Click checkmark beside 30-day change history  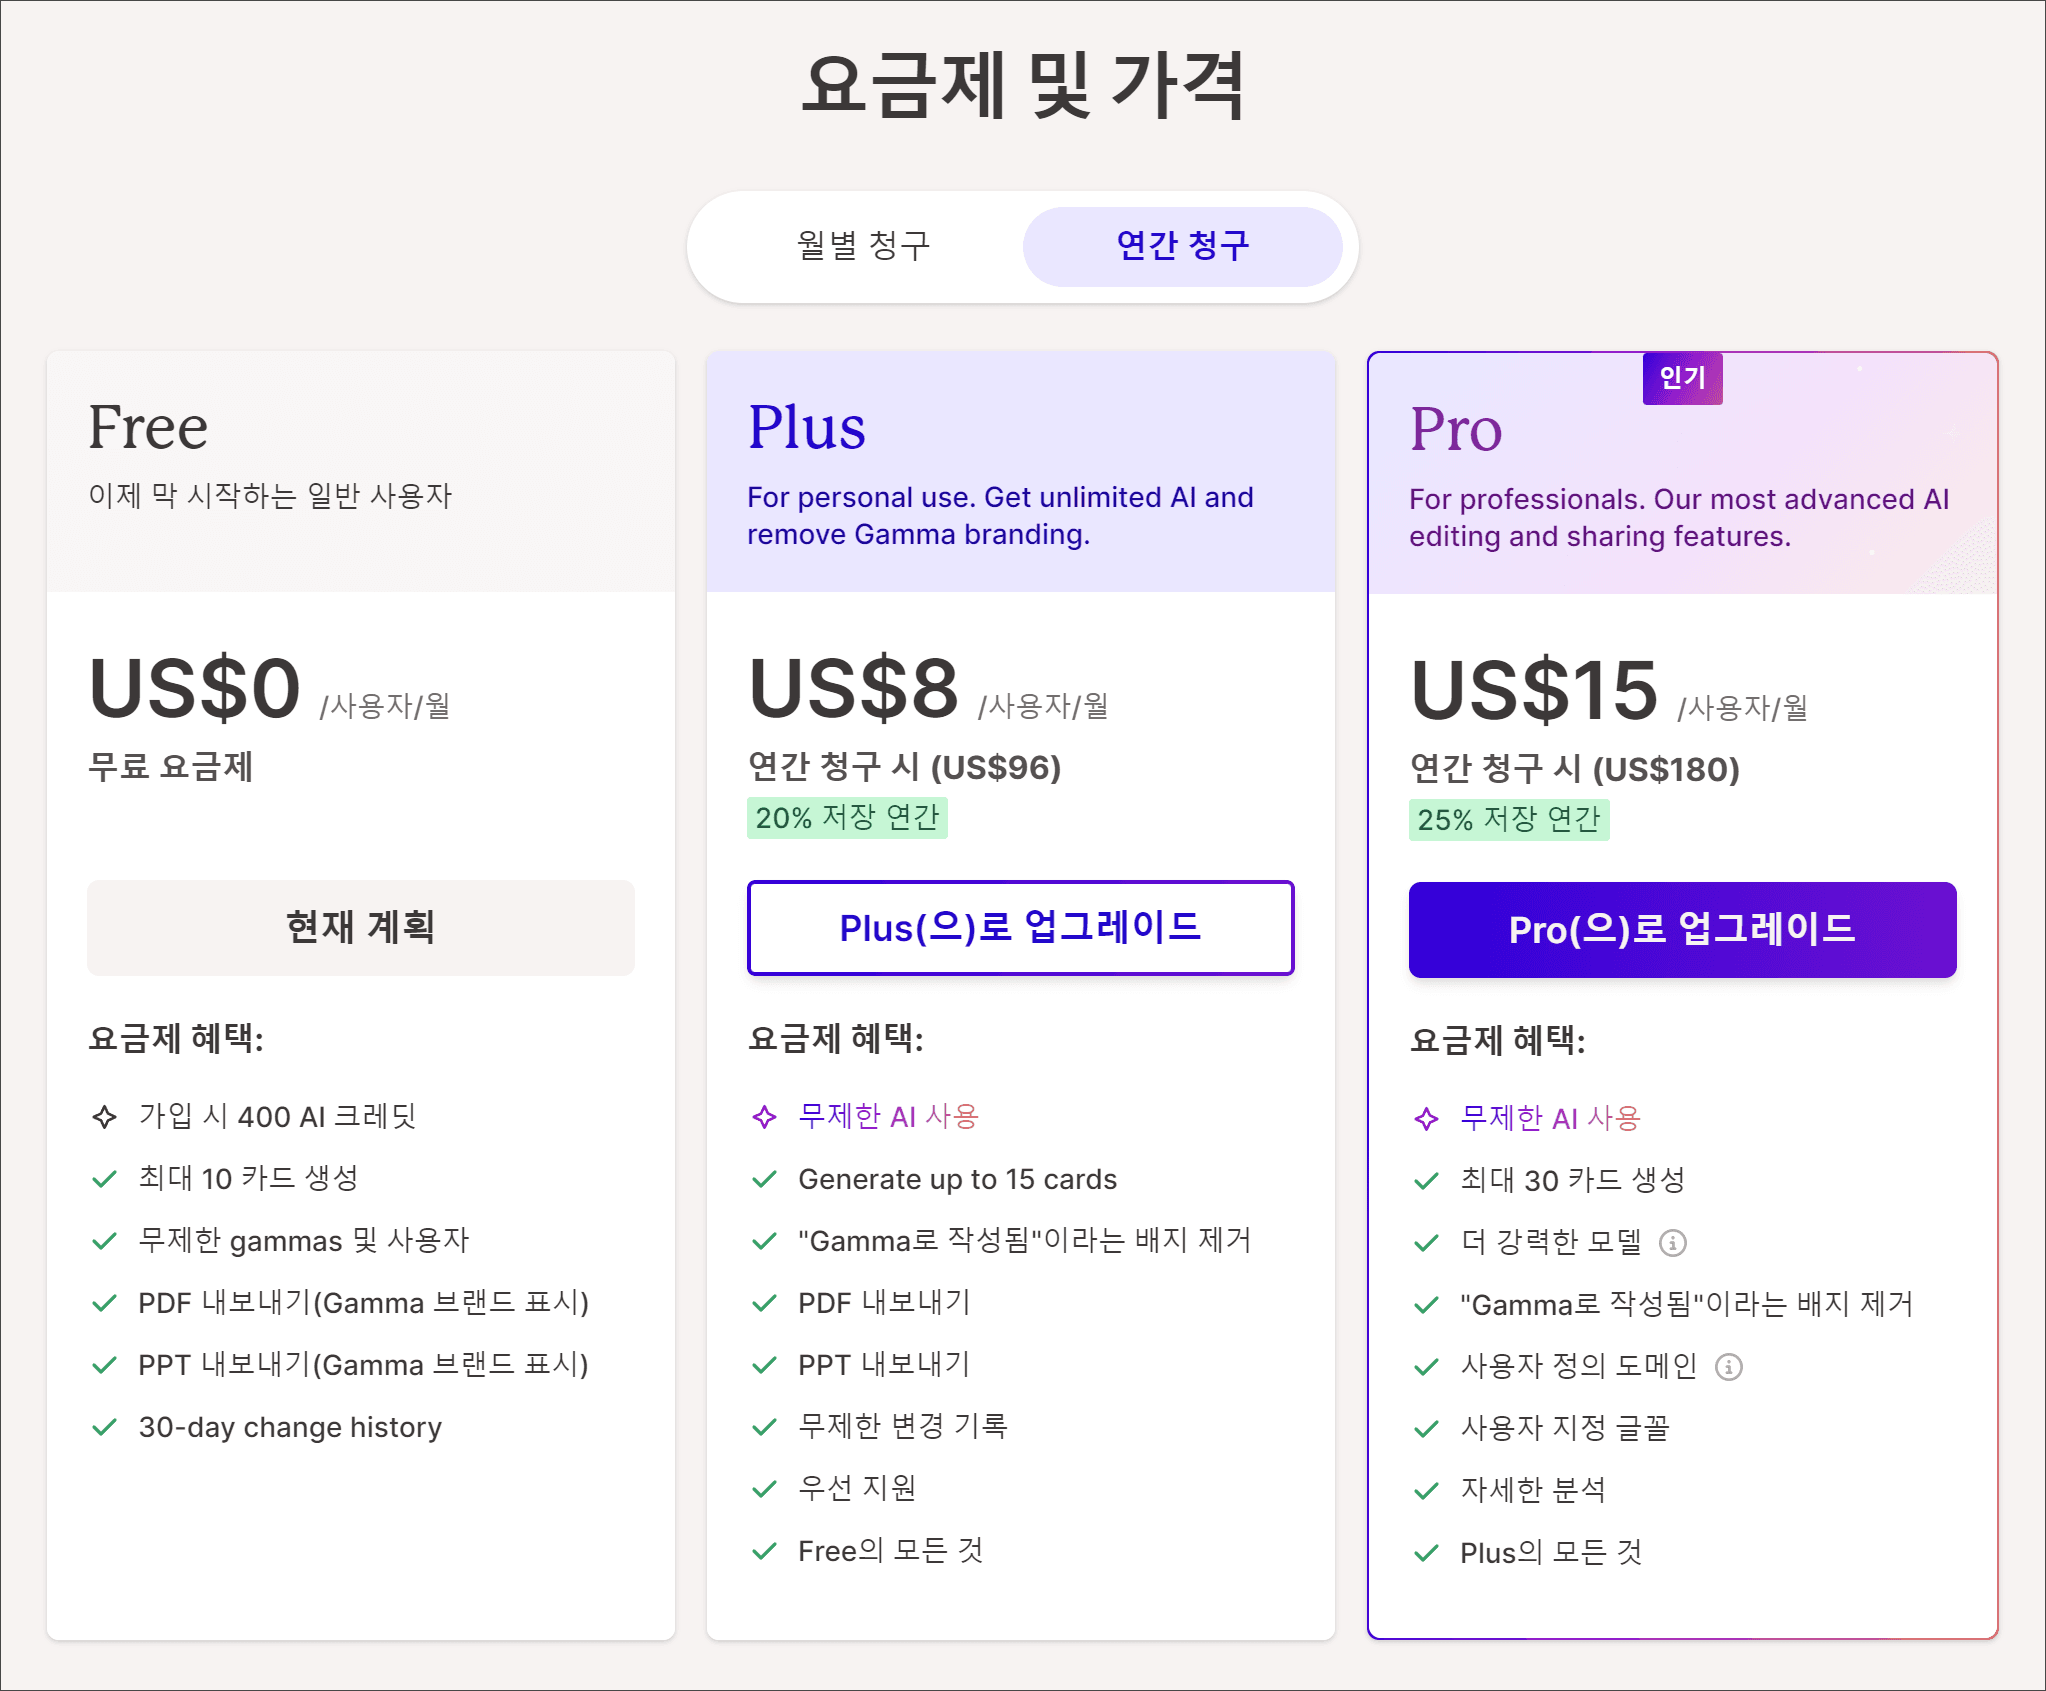tap(104, 1427)
